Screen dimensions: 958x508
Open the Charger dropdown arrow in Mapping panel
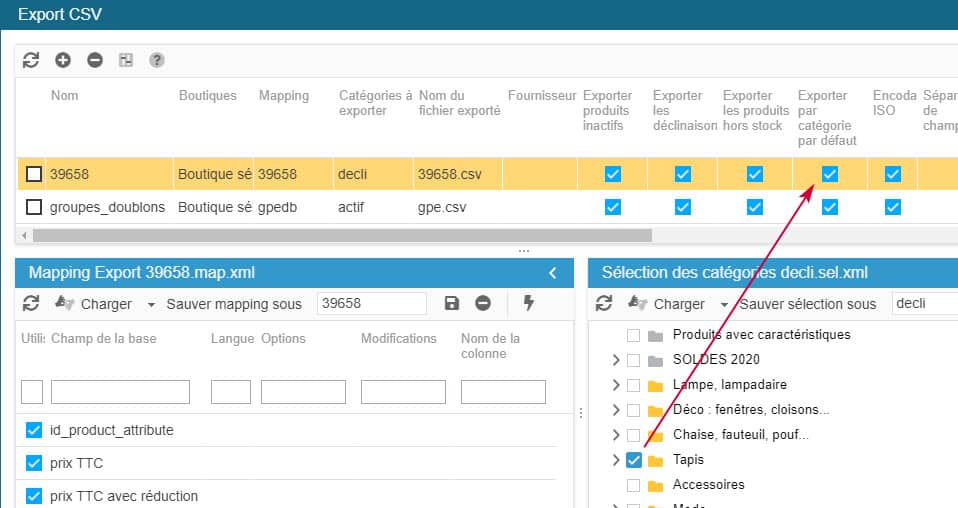[x=151, y=304]
